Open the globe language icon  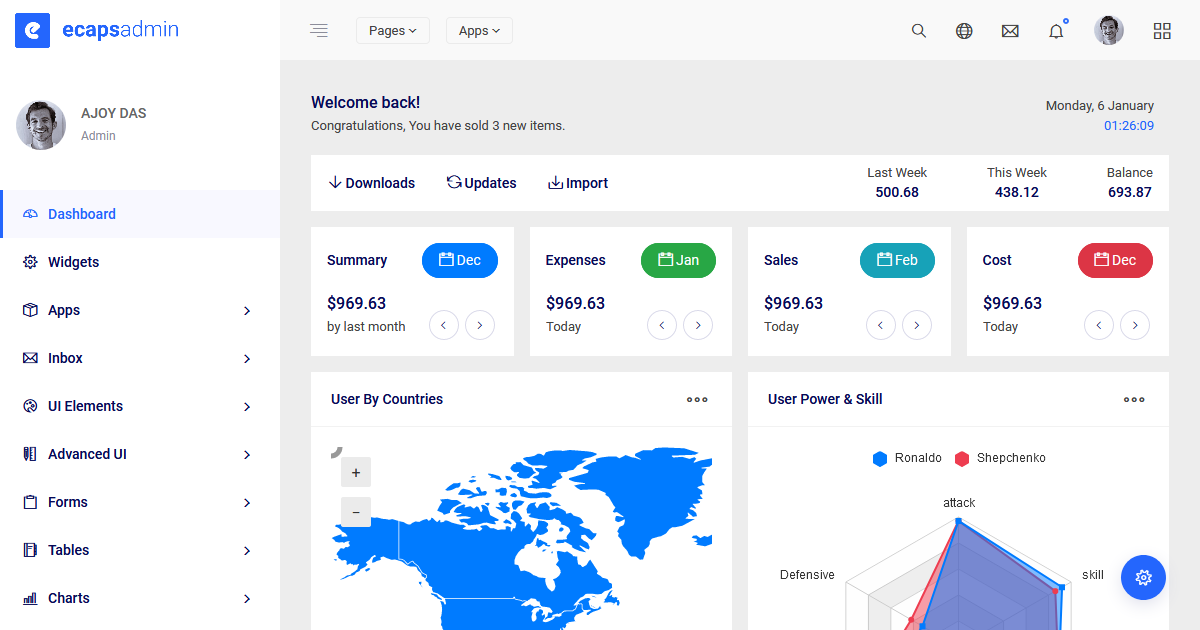pos(964,31)
